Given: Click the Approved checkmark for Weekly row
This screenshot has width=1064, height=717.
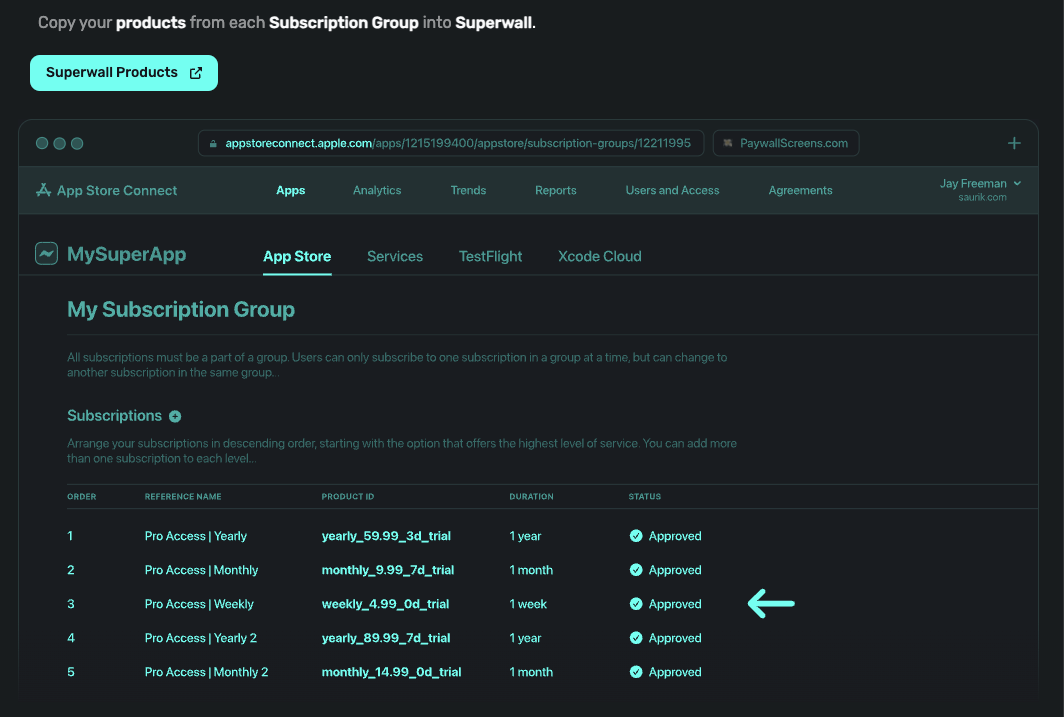Looking at the screenshot, I should pyautogui.click(x=636, y=604).
